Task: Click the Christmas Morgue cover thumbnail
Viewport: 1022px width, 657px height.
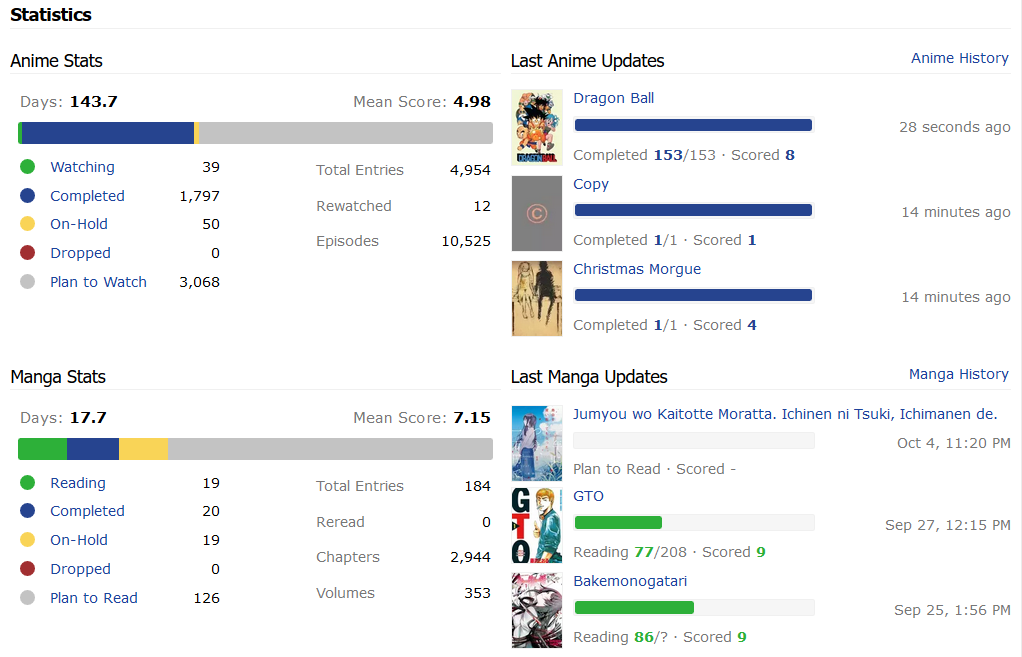Action: tap(537, 299)
